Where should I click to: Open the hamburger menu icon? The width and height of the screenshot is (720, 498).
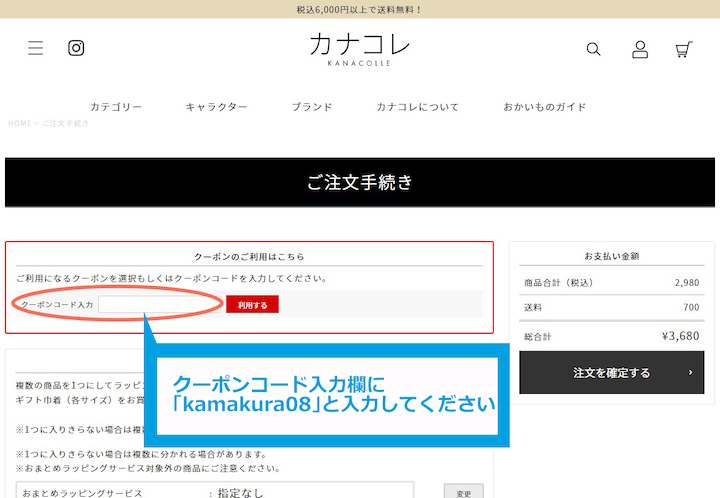point(35,48)
